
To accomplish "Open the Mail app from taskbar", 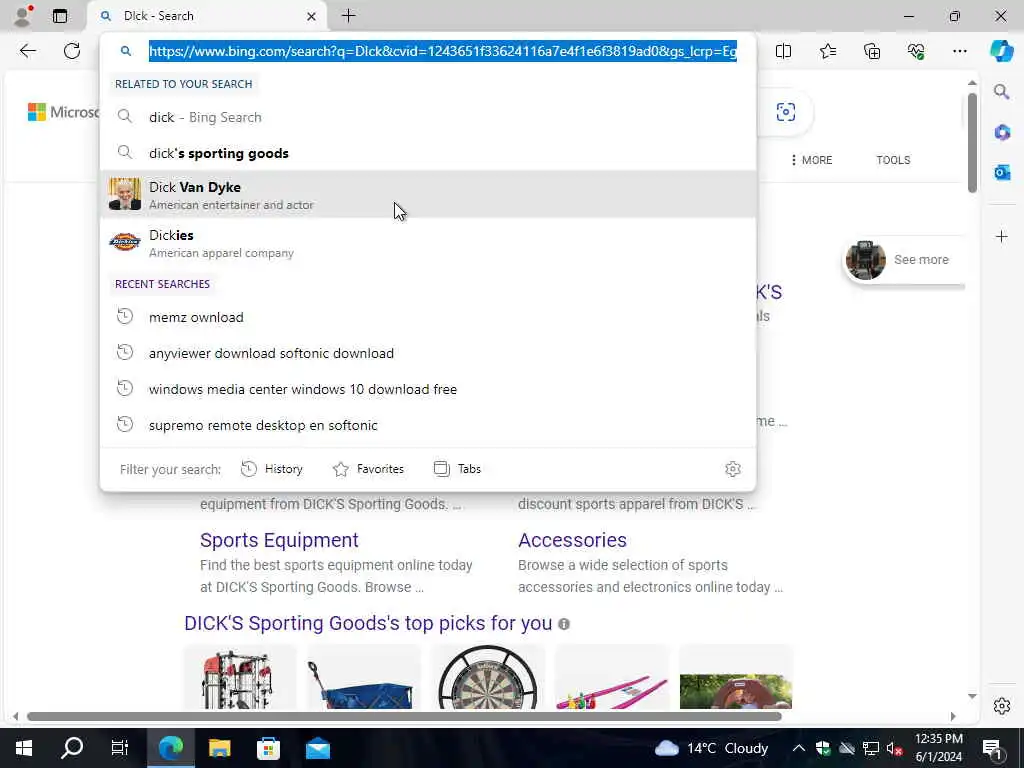I will [318, 748].
